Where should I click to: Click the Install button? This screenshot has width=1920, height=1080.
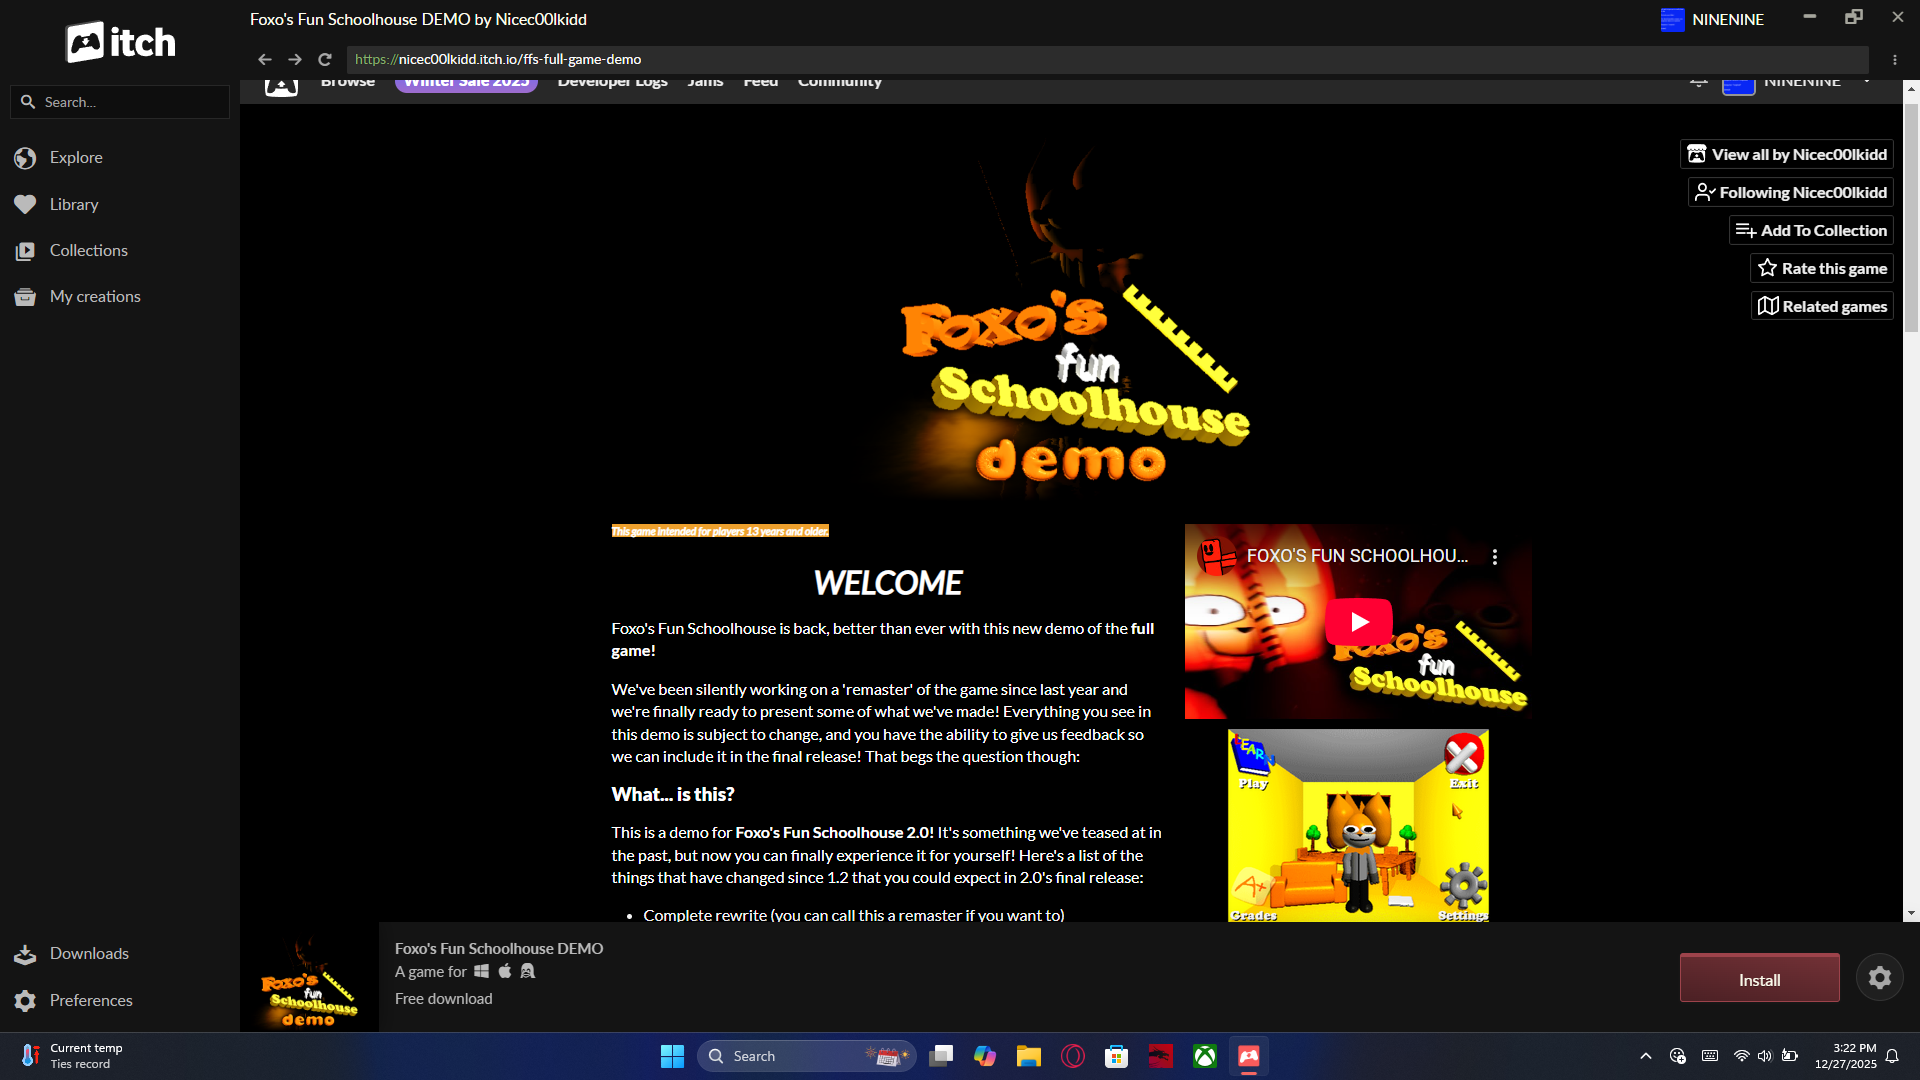tap(1759, 979)
